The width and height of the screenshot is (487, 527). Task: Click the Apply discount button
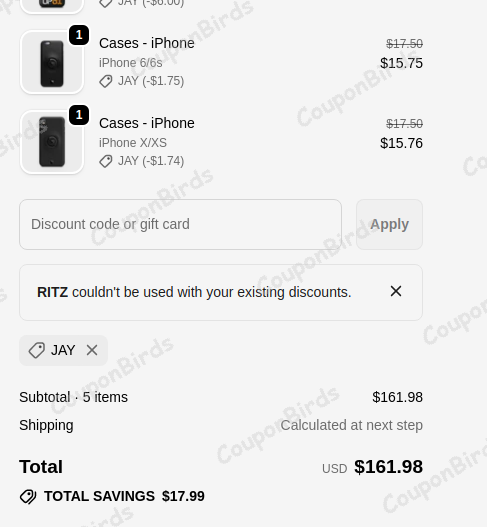coord(389,224)
